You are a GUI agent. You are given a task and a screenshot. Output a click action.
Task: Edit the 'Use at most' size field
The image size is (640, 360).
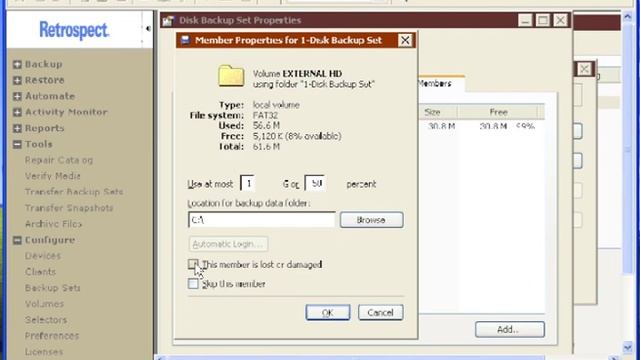[x=247, y=184]
